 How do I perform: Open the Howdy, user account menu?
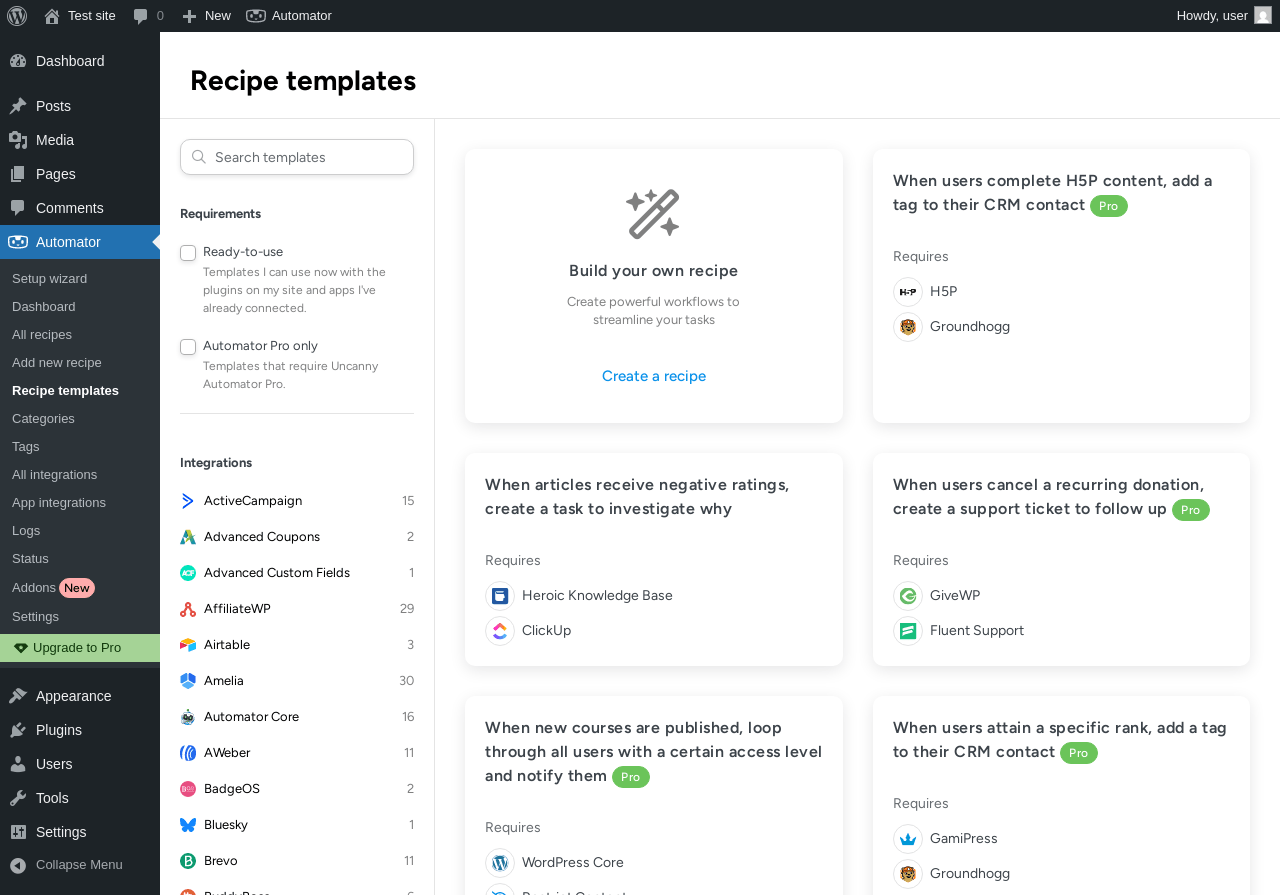pos(1222,16)
